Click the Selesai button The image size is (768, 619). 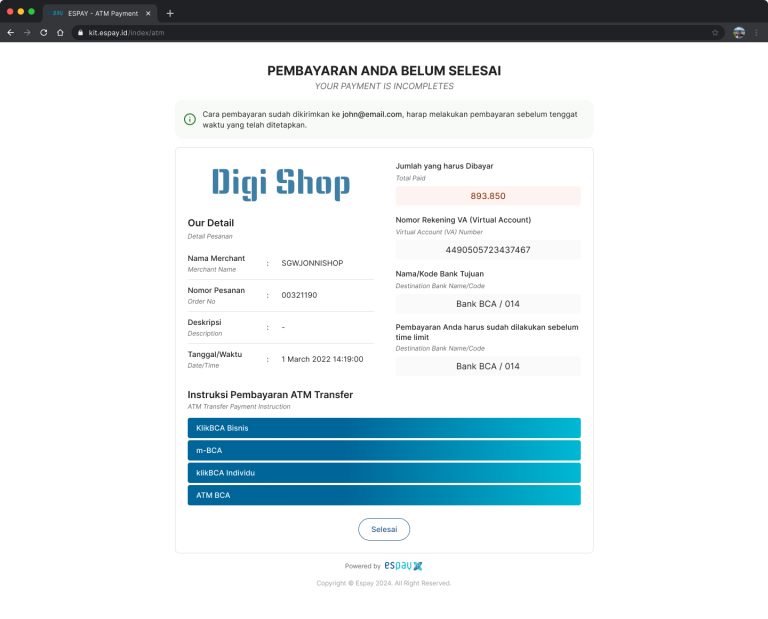click(x=384, y=529)
